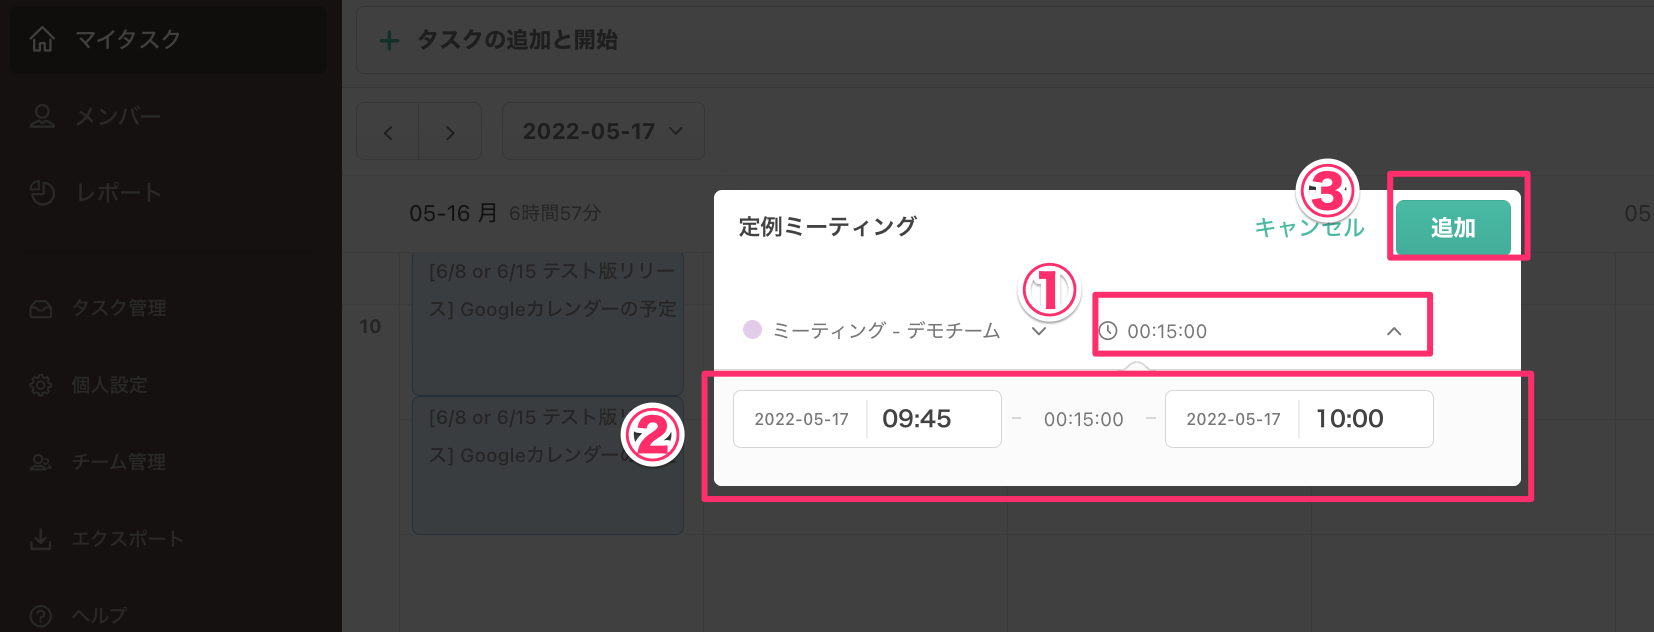Open the レポート clock icon
1654x632 pixels.
coord(41,192)
